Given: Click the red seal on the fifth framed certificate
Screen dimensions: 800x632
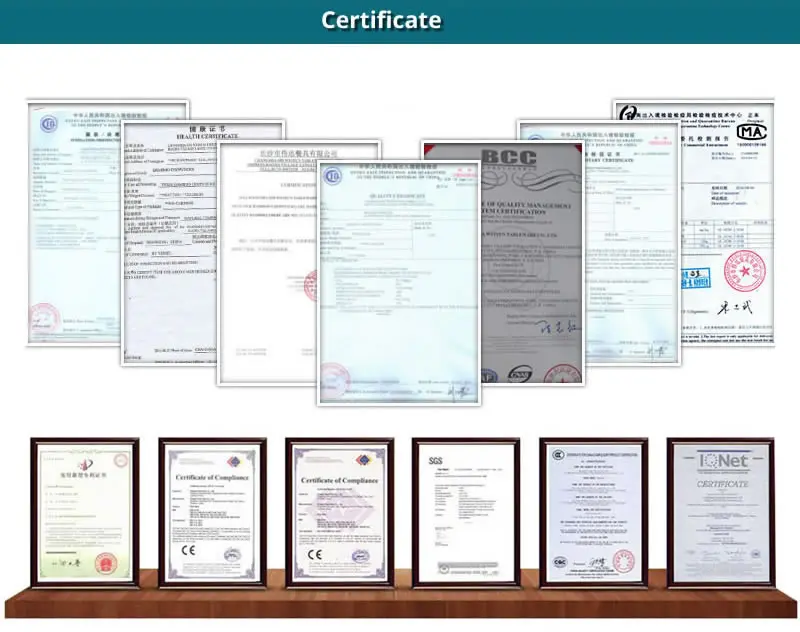Looking at the screenshot, I should (623, 561).
